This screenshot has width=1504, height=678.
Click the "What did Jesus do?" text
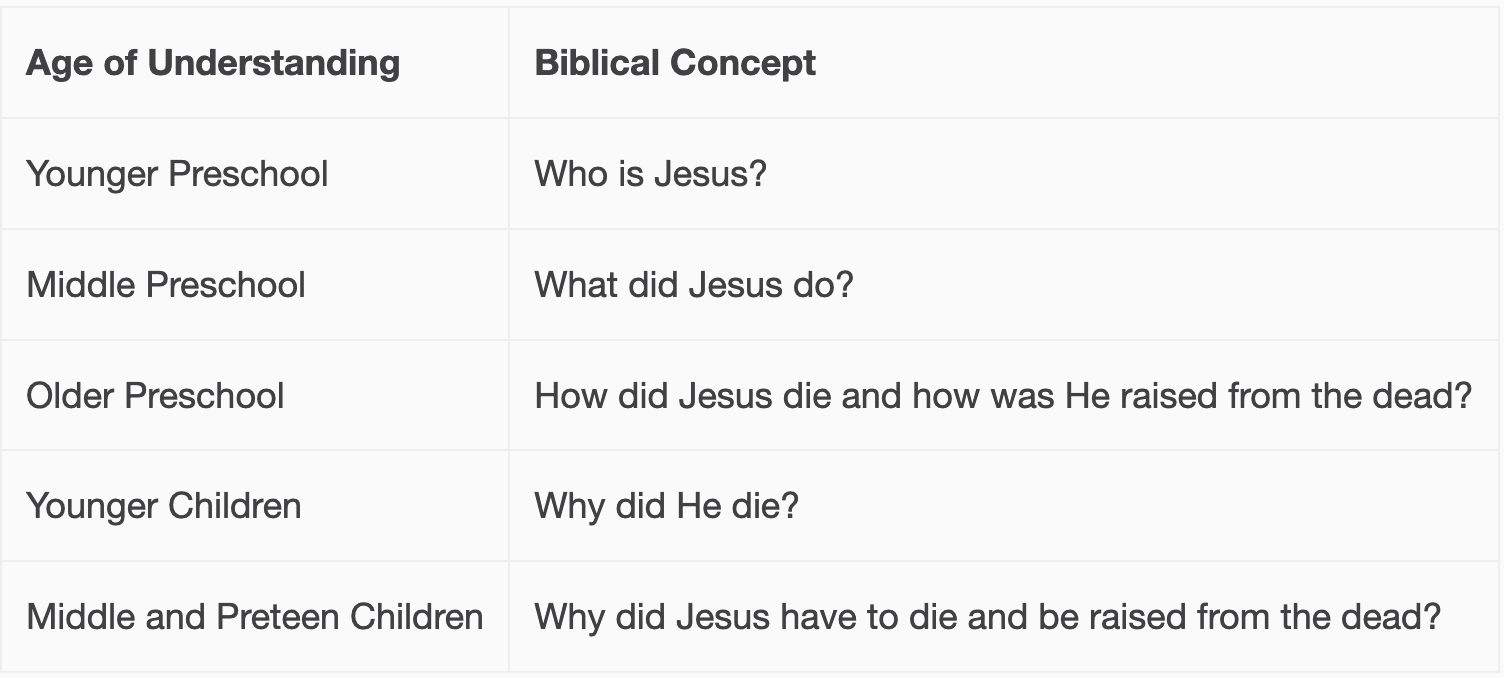click(694, 285)
